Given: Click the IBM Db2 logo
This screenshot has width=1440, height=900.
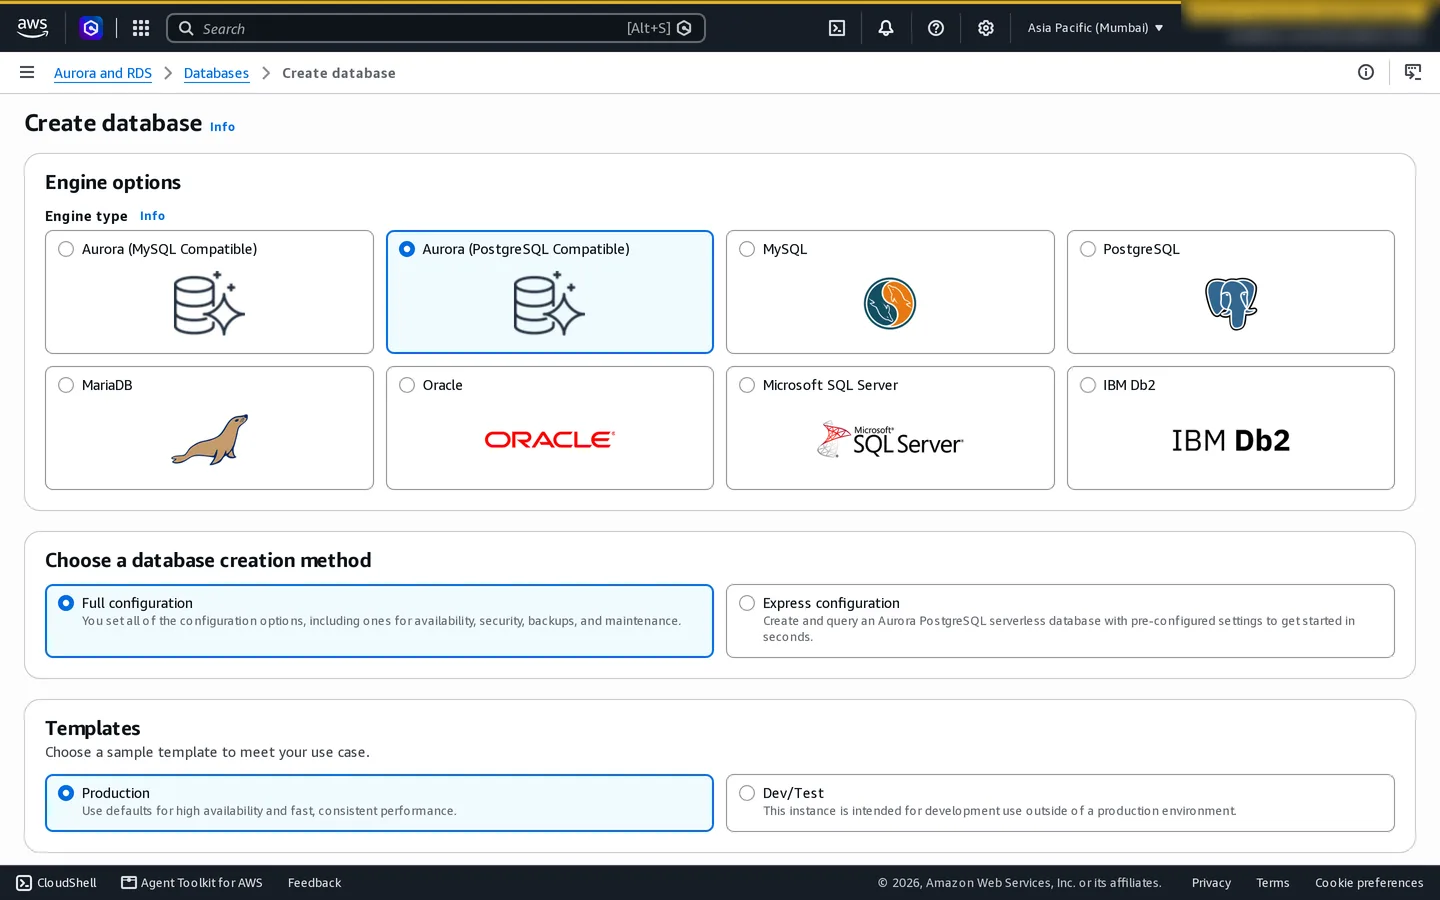Looking at the screenshot, I should (x=1231, y=440).
